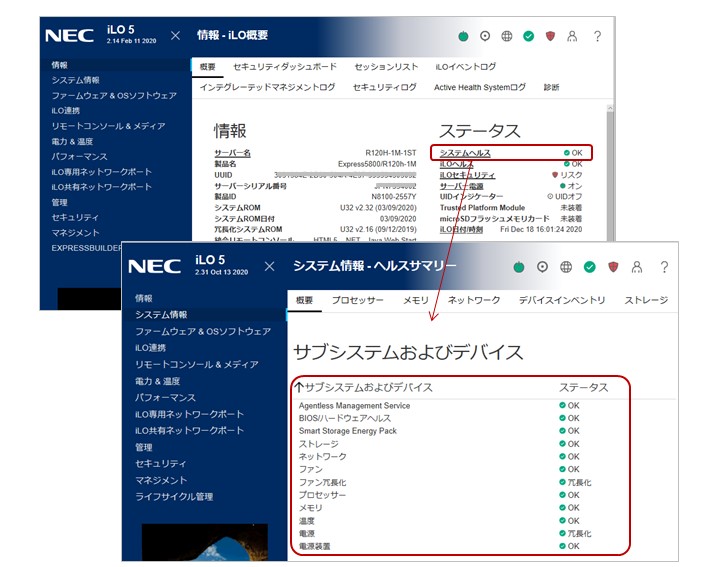Open user account icon in front window header
Image resolution: width=720 pixels, height=567 pixels.
coord(637,267)
